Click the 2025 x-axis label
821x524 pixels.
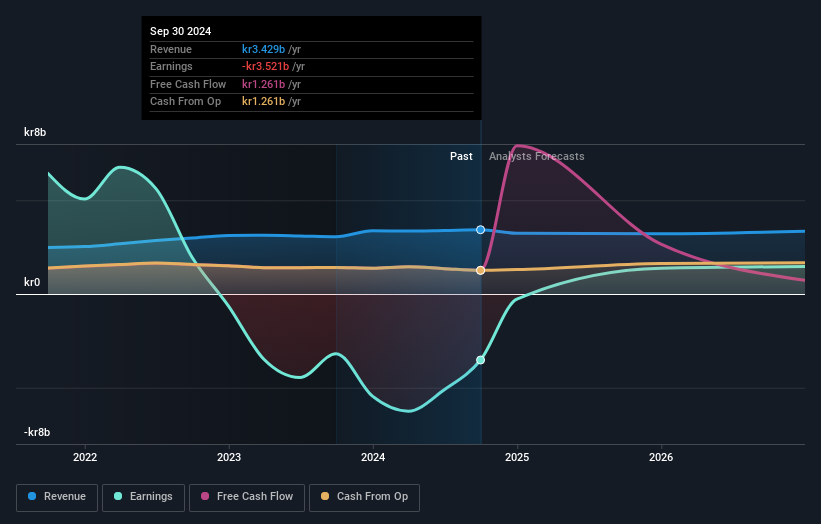(x=517, y=458)
